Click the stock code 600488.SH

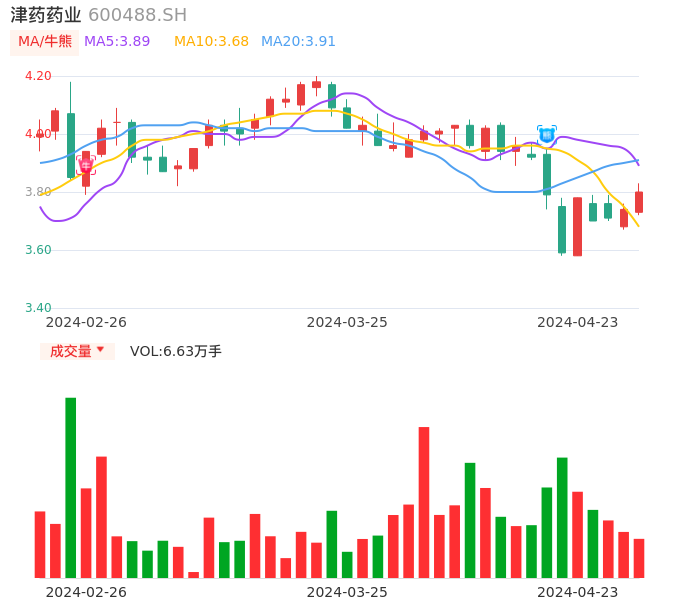point(137,15)
